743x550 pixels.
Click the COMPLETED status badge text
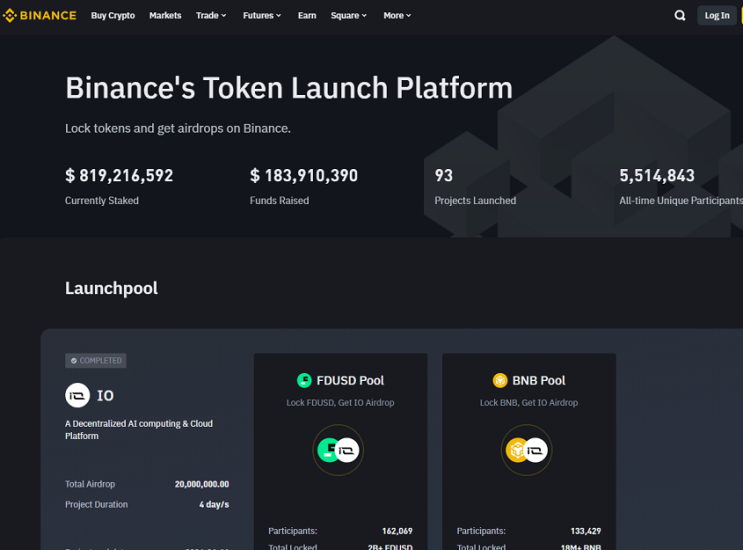point(100,361)
